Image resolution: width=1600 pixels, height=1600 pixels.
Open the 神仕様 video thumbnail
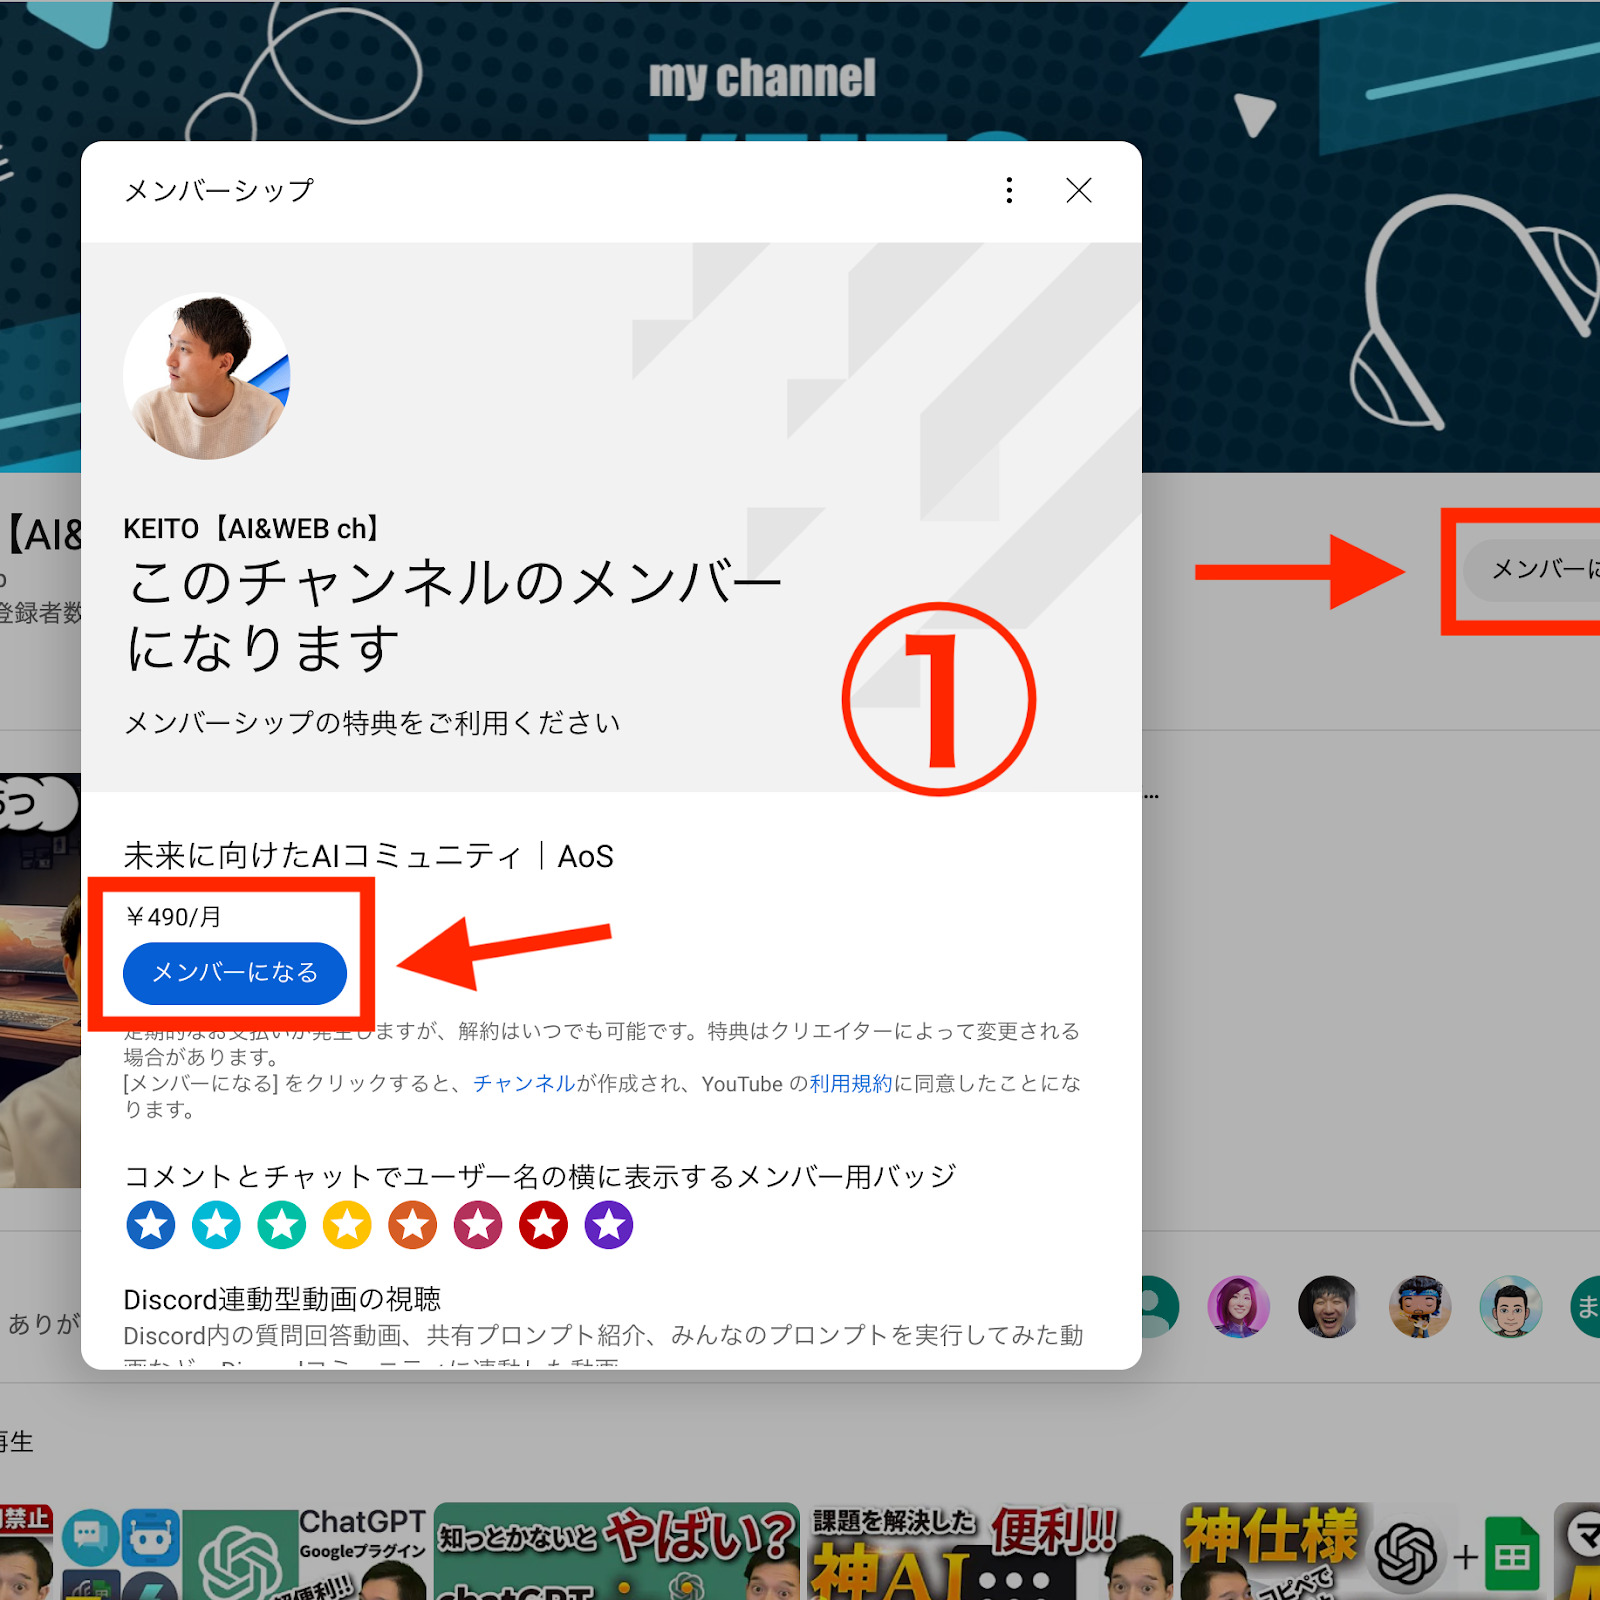point(1362,1551)
